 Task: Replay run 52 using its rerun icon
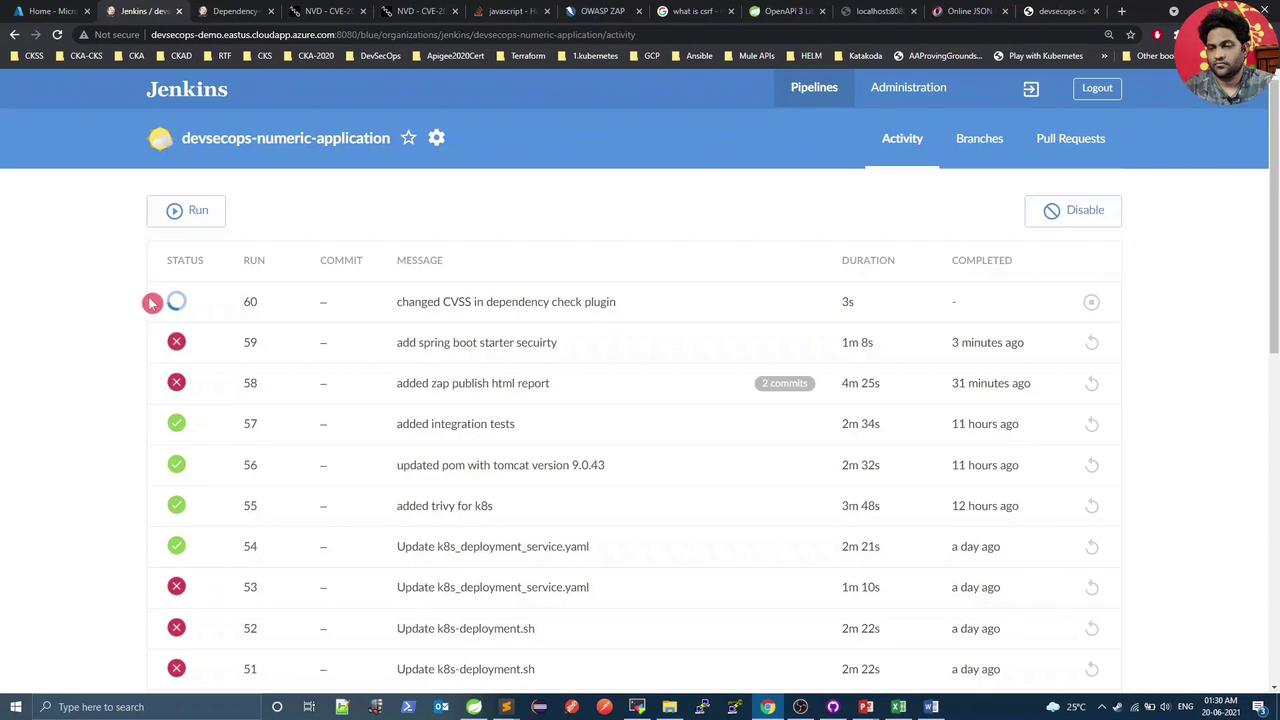[1092, 629]
